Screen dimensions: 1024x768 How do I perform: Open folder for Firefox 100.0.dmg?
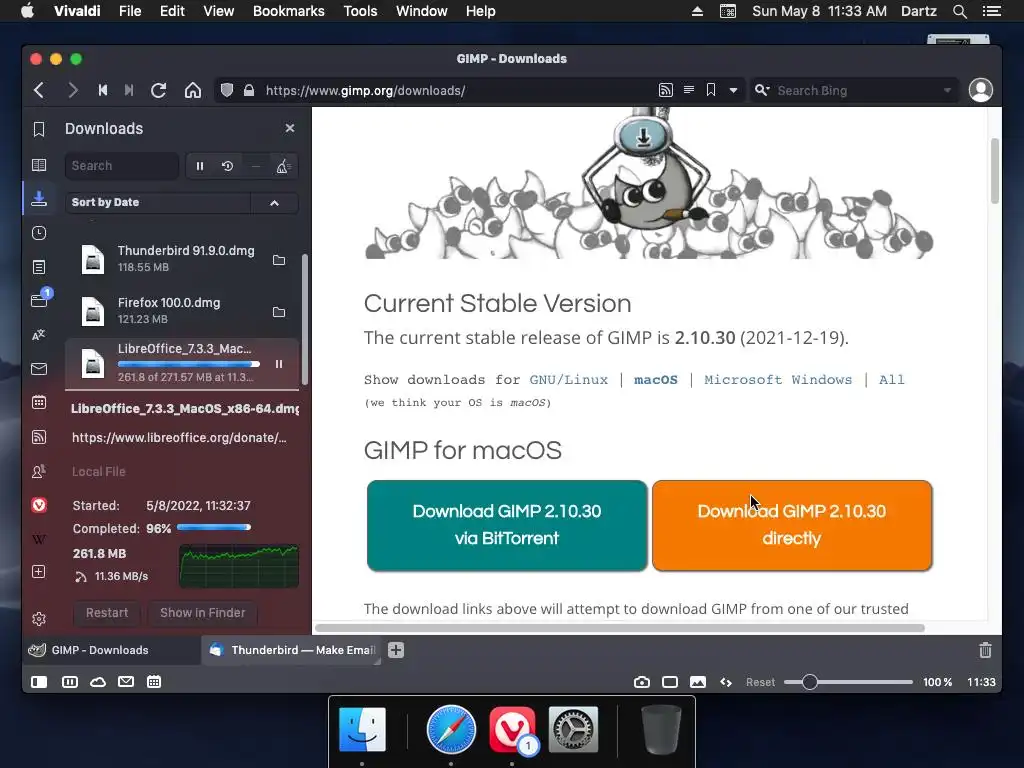279,312
